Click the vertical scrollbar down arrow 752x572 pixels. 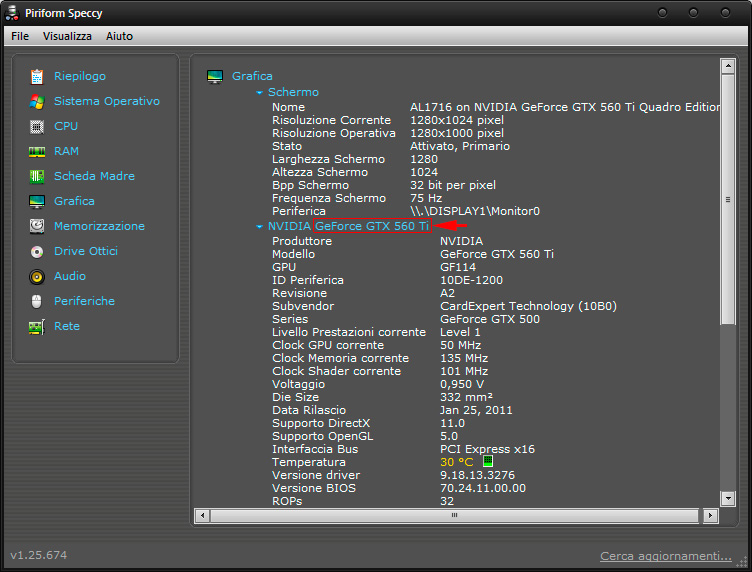pos(728,498)
